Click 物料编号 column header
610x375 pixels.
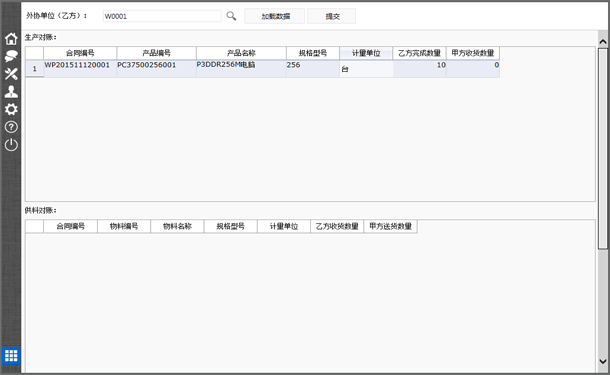124,226
